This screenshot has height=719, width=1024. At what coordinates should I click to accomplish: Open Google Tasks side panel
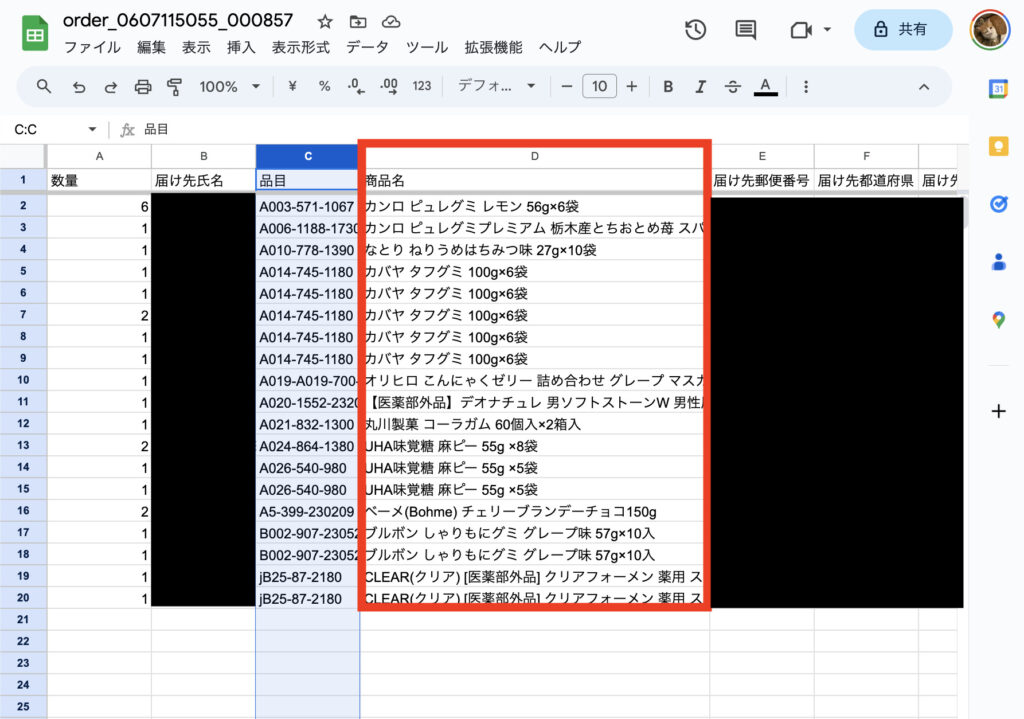click(998, 204)
